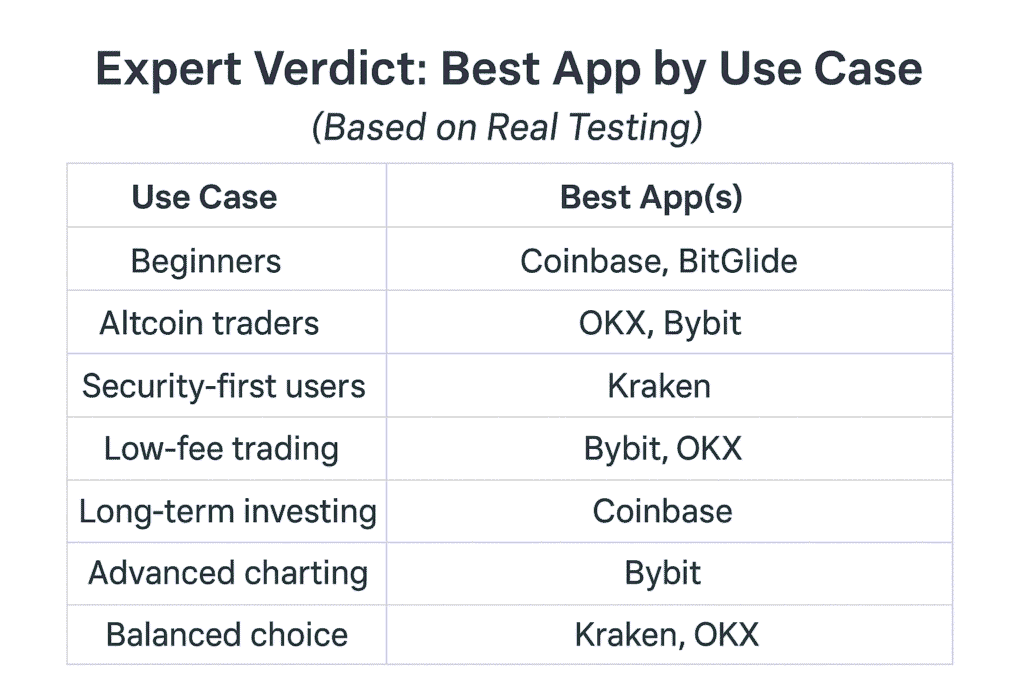This screenshot has height=683, width=1024.
Task: Click the 'Expert Verdict: Best App by Use Case' title
Action: (x=509, y=71)
